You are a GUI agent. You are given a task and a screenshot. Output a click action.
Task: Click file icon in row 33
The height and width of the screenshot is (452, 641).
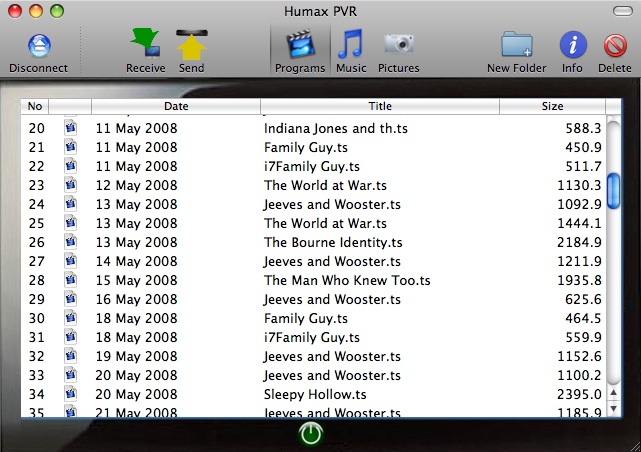pos(70,375)
